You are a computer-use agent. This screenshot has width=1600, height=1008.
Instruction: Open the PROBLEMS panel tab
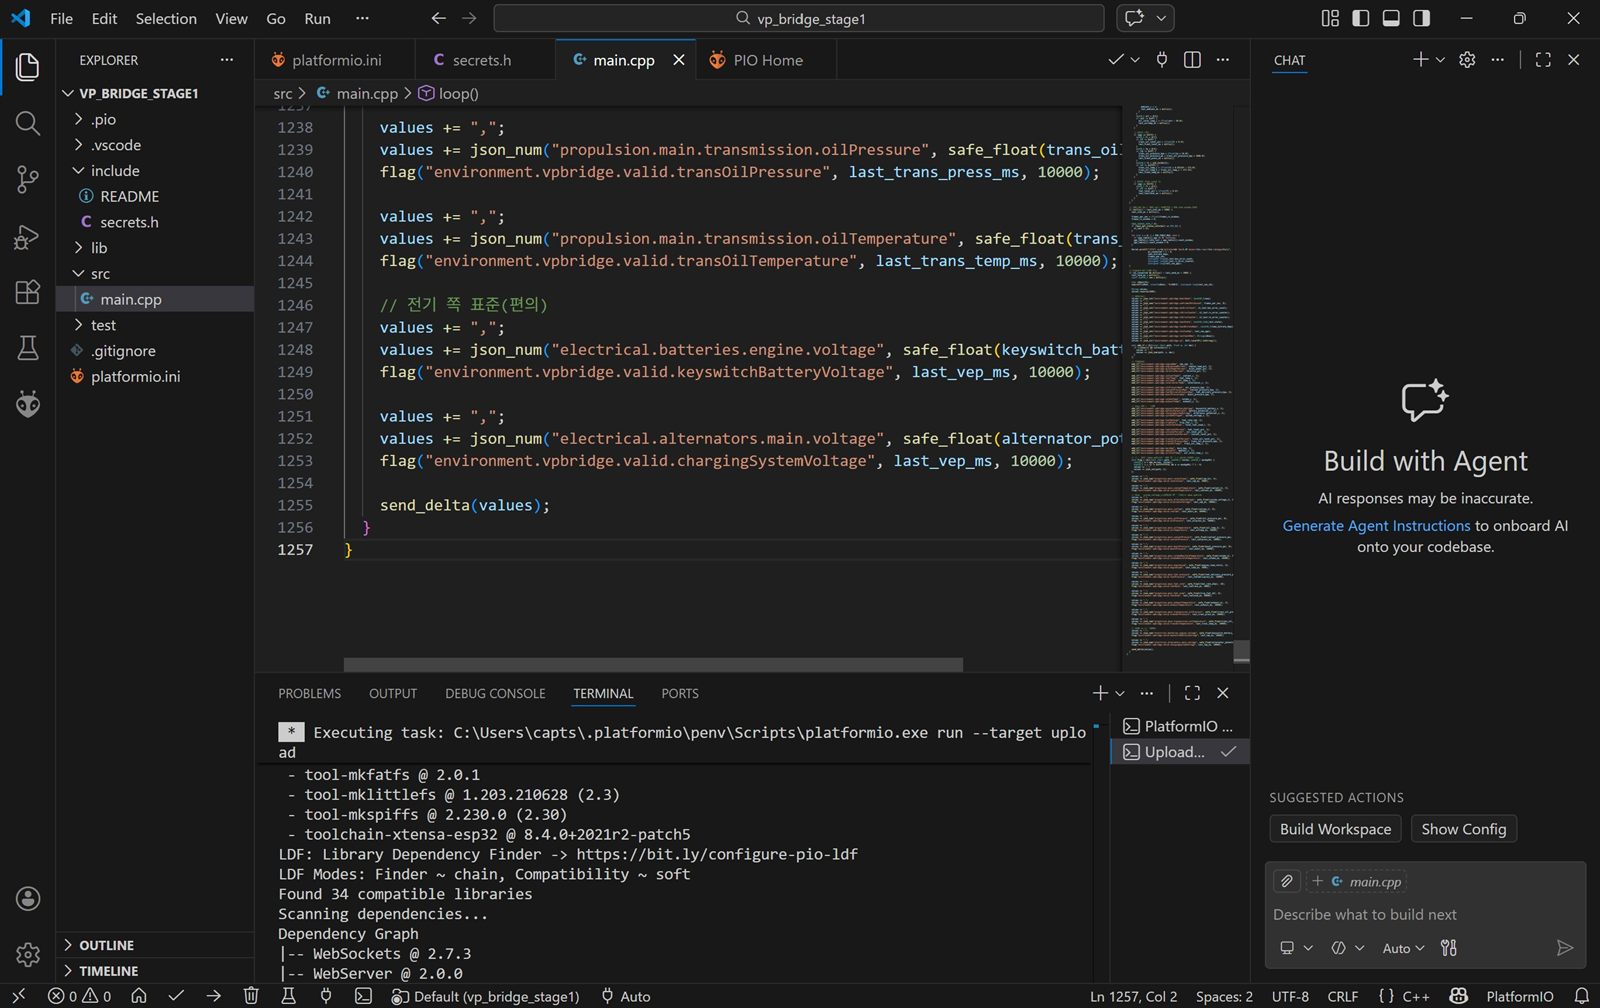point(309,693)
